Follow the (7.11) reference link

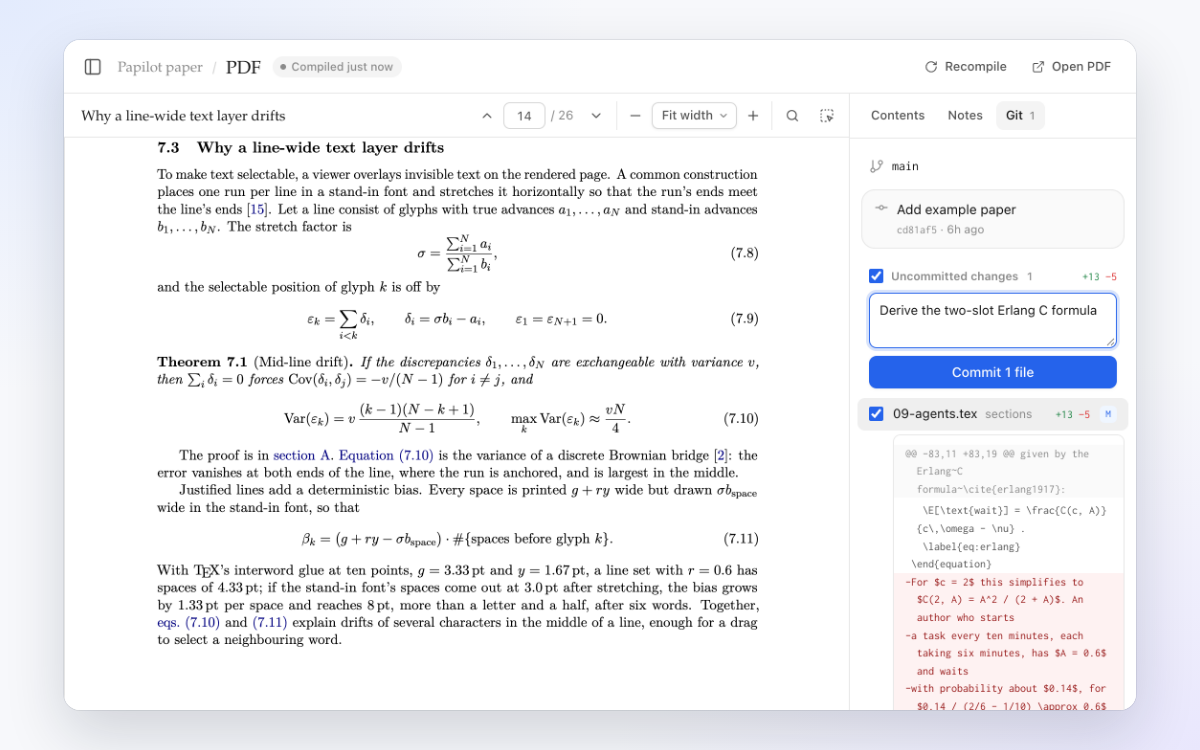(x=270, y=622)
